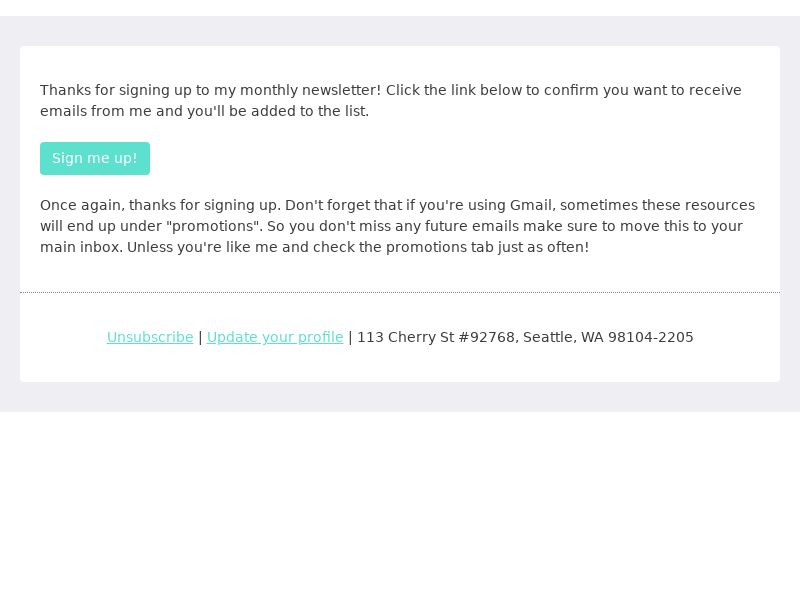Click the Sign me up! button
Image resolution: width=800 pixels, height=600 pixels.
(x=95, y=158)
